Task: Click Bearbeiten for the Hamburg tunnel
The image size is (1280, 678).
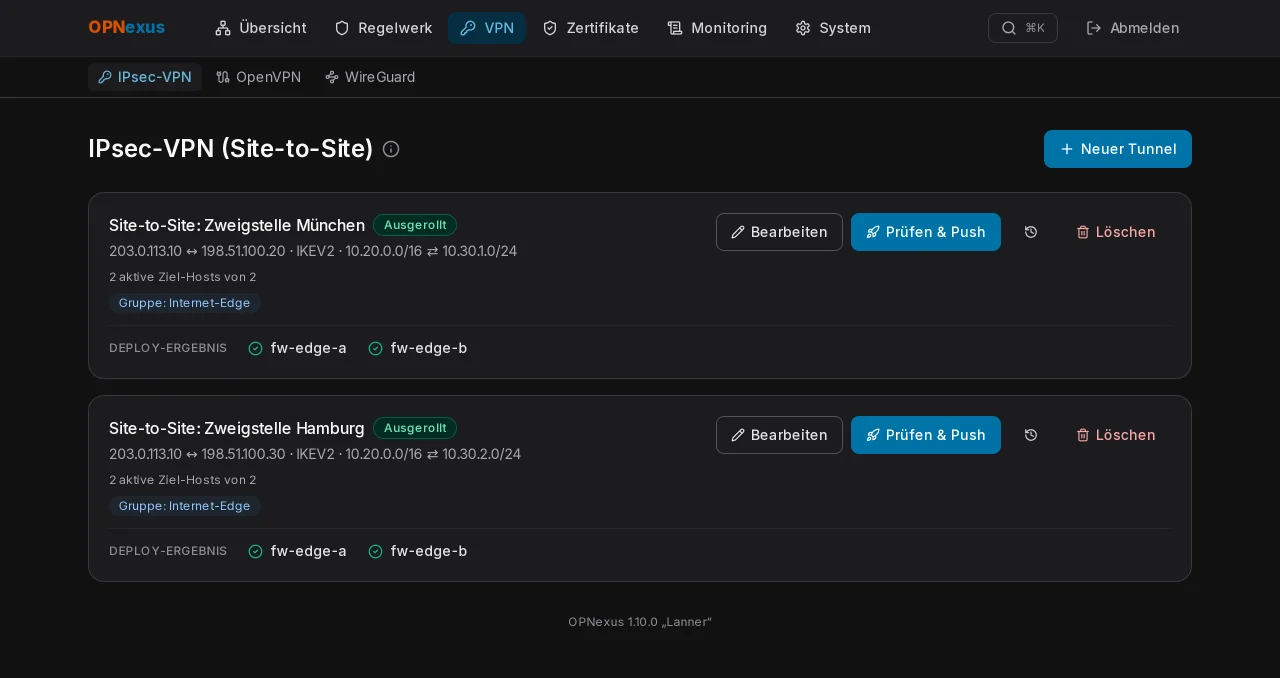Action: [779, 435]
